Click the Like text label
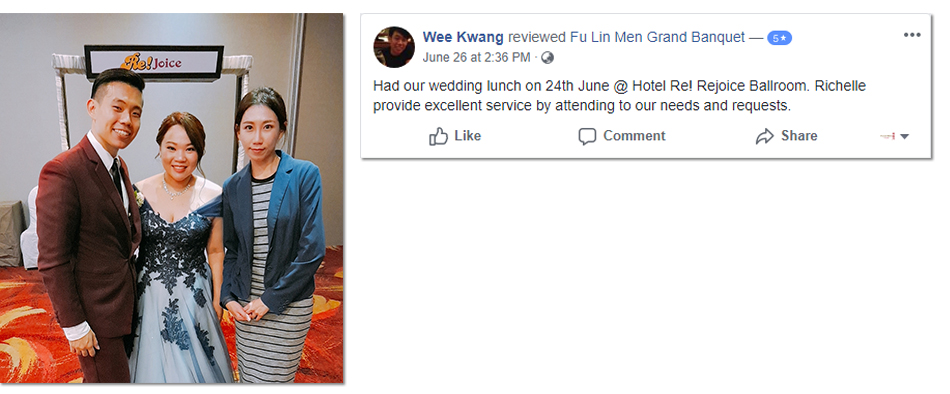Viewport: 950px width, 394px height. (467, 136)
